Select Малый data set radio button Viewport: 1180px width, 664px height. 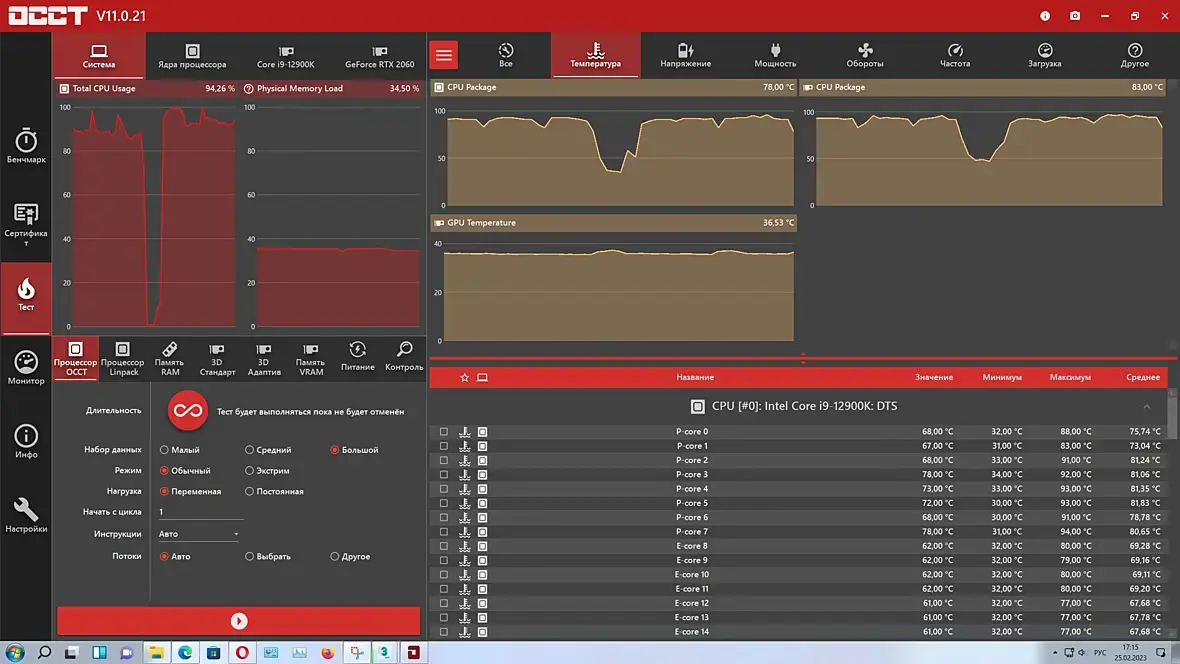click(164, 450)
